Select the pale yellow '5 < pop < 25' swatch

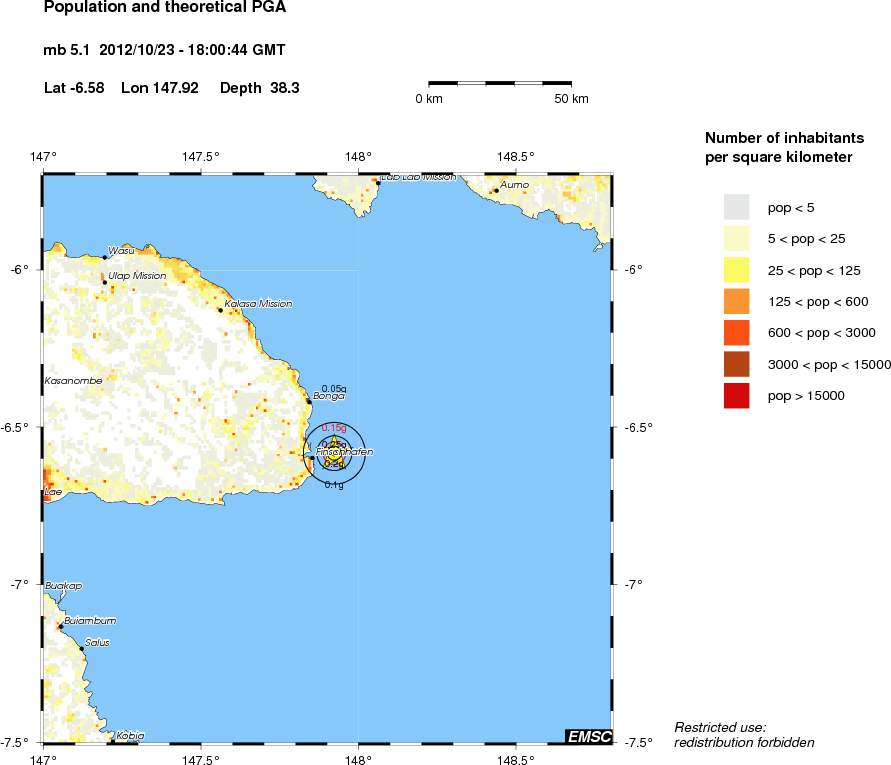(x=736, y=238)
